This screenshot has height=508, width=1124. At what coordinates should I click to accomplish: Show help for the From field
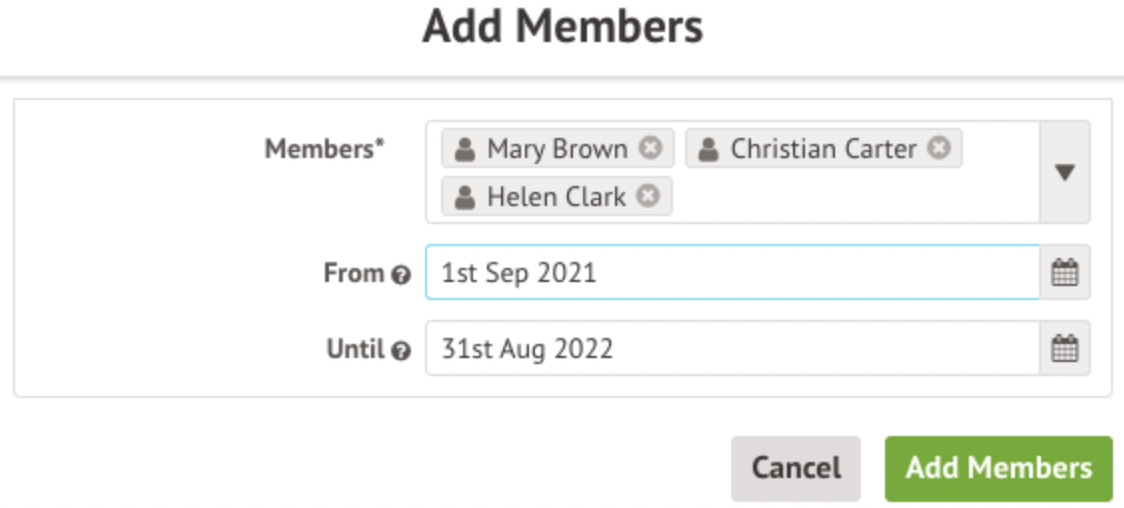tap(401, 275)
